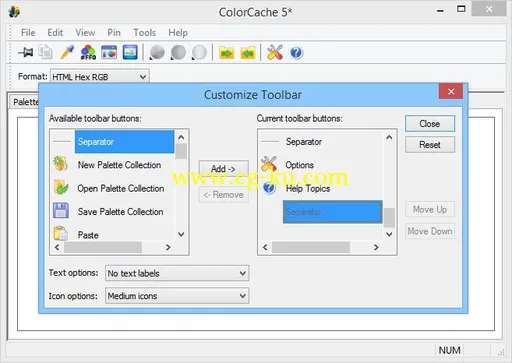Click right arrow of current list horizontal scrollbar
Image resolution: width=512 pixels, height=363 pixels.
pos(376,247)
